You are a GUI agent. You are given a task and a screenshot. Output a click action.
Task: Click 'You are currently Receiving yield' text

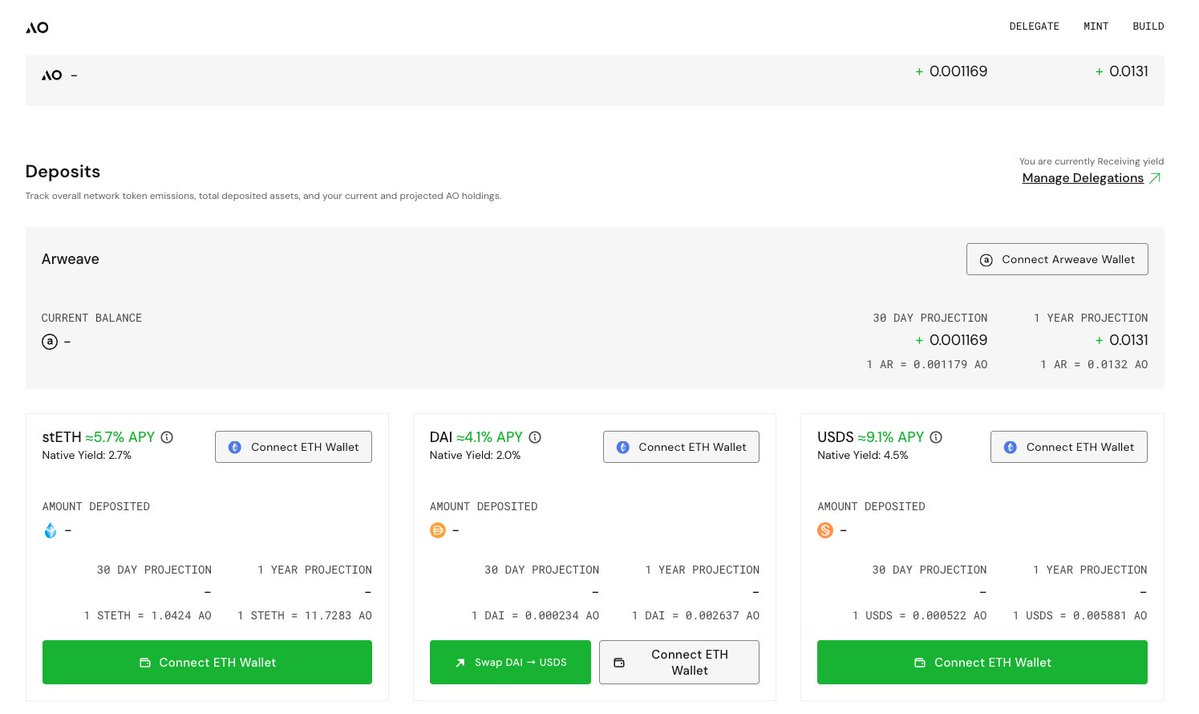coord(1091,161)
